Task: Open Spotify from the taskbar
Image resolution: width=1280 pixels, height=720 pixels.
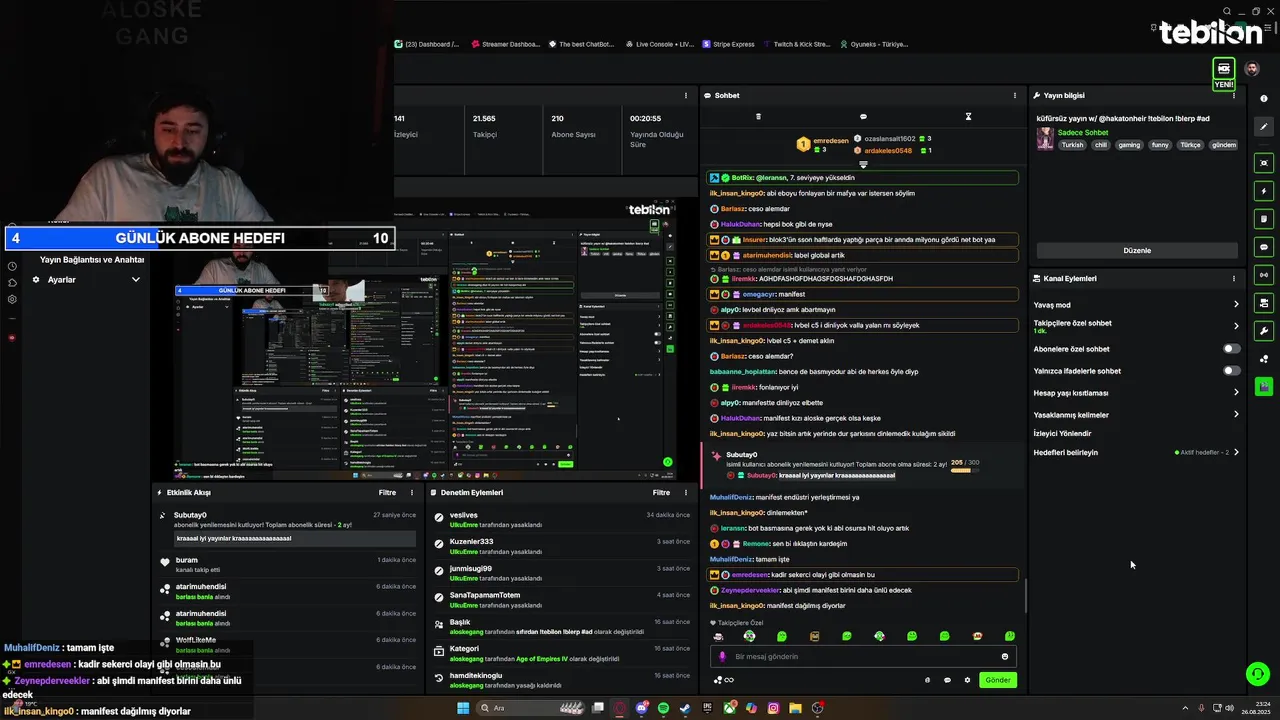Action: 664,708
